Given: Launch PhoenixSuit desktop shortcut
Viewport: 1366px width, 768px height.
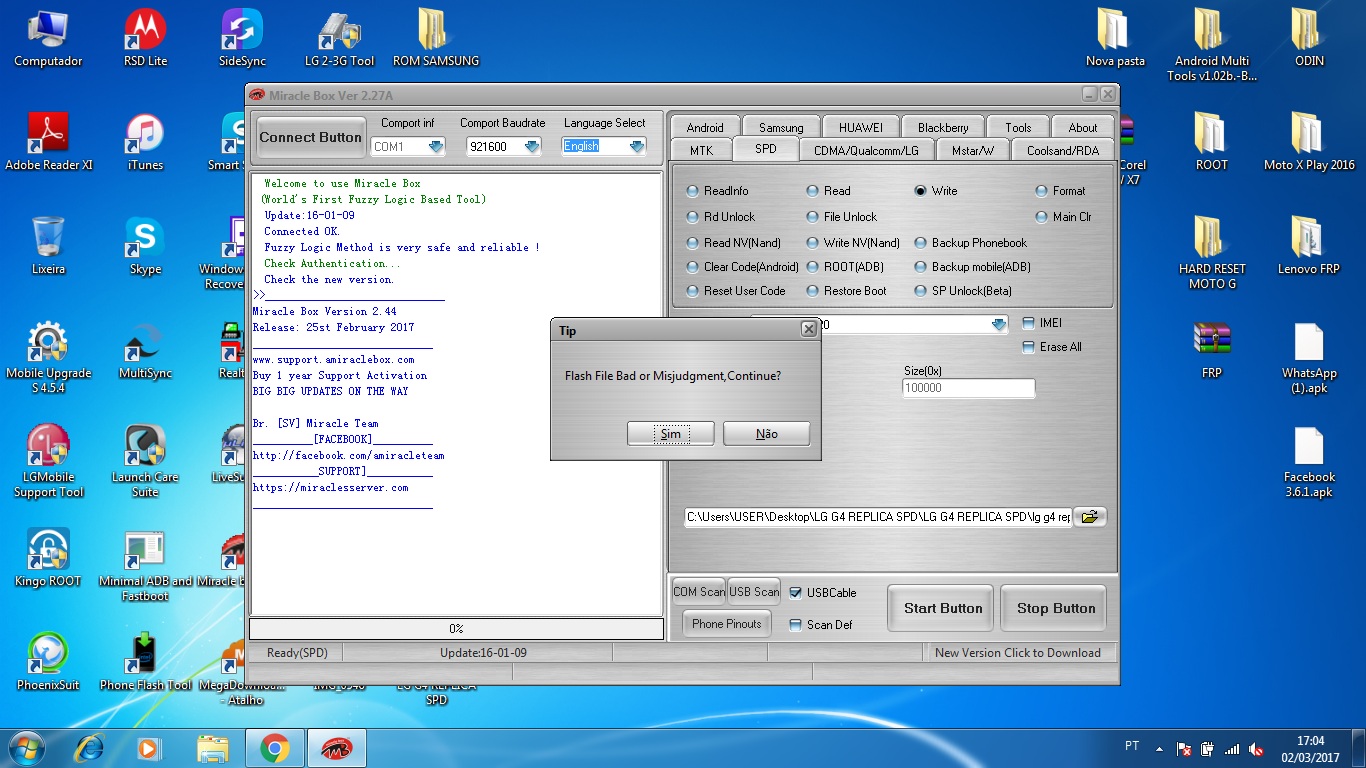Looking at the screenshot, I should (x=48, y=662).
